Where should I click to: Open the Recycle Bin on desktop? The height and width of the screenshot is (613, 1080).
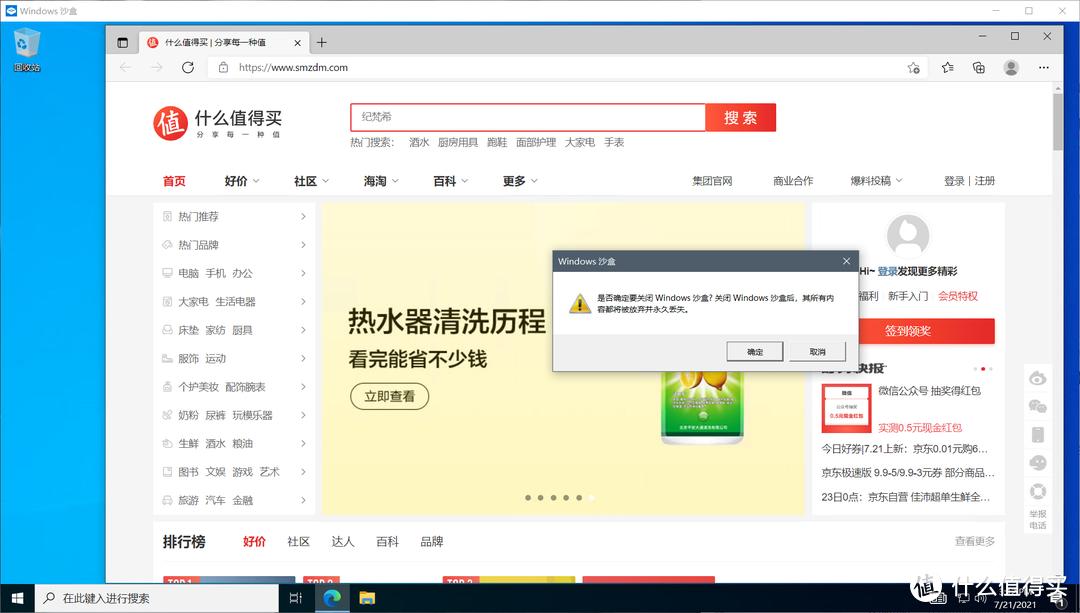click(25, 42)
